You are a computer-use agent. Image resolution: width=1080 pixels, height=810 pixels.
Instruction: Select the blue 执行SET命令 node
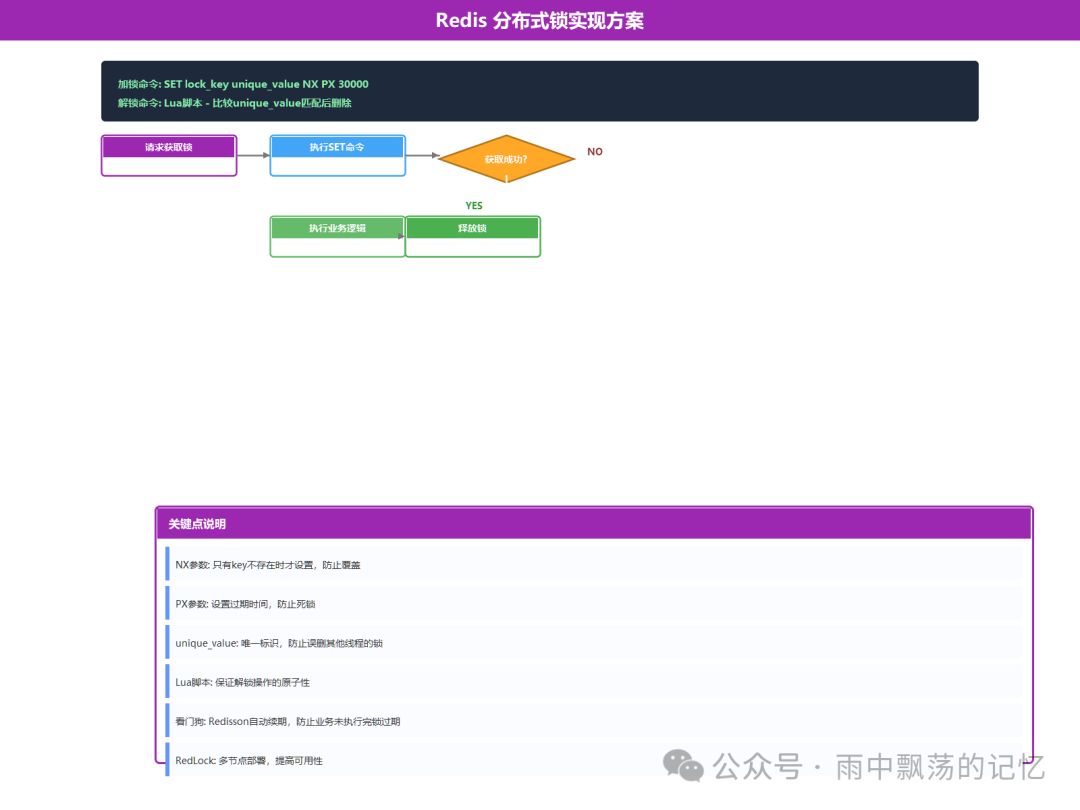click(337, 146)
